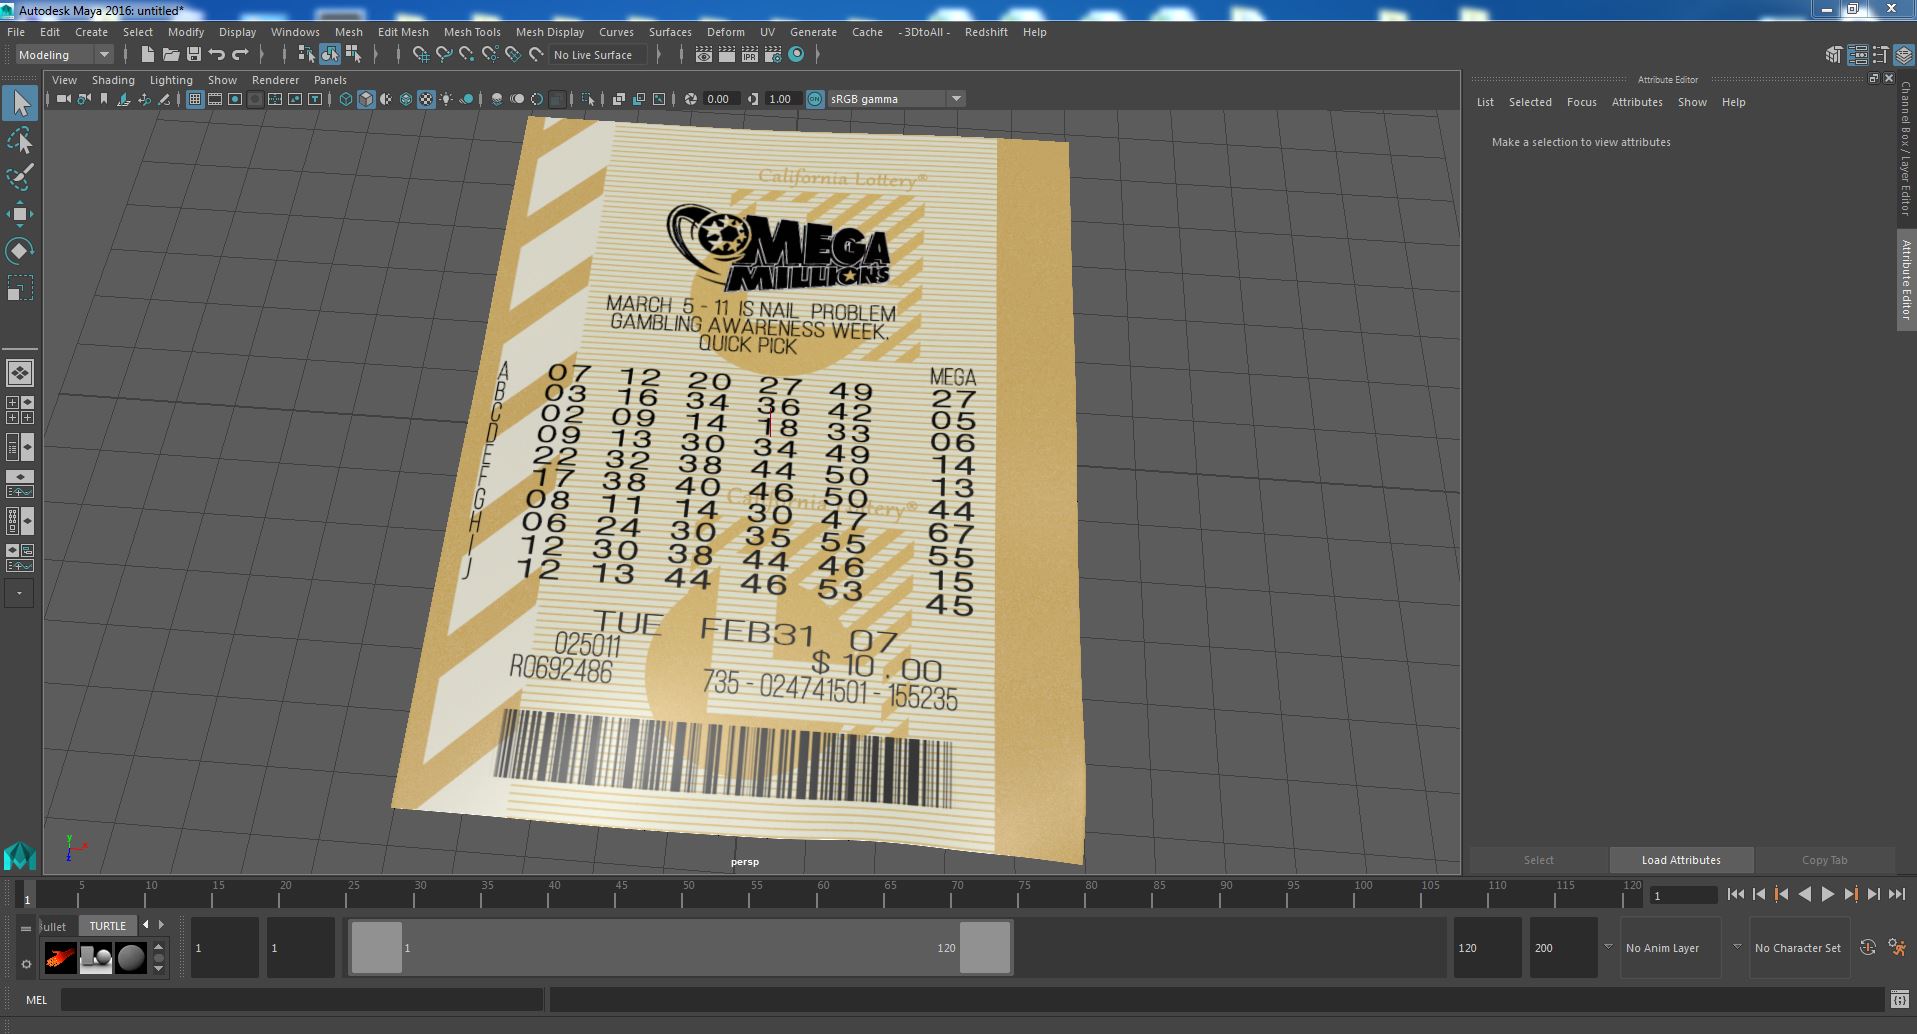Open the Edit Mesh menu

pos(403,32)
